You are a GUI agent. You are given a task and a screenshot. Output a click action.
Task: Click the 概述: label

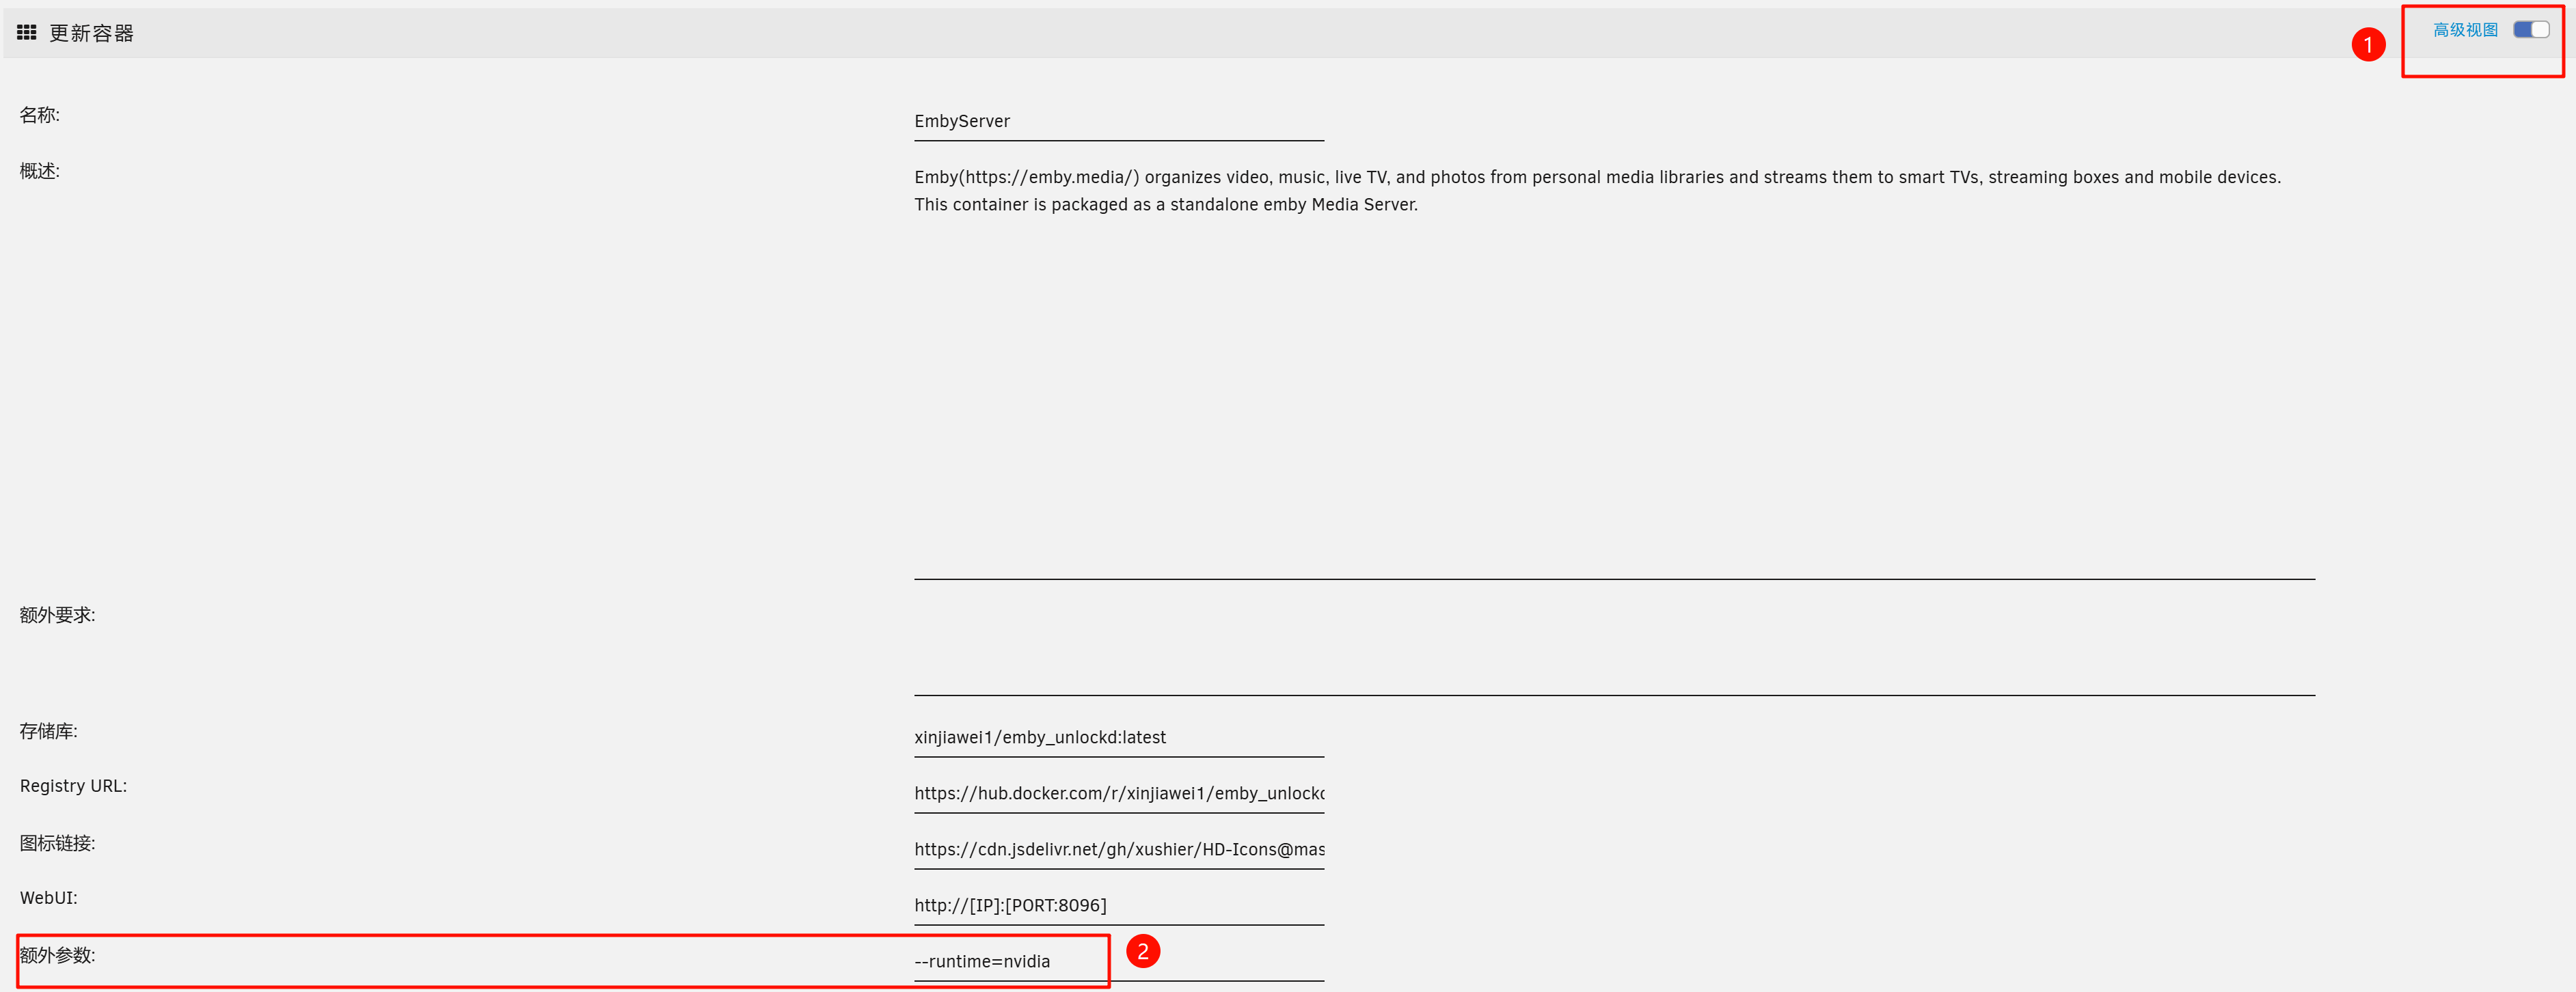coord(40,171)
